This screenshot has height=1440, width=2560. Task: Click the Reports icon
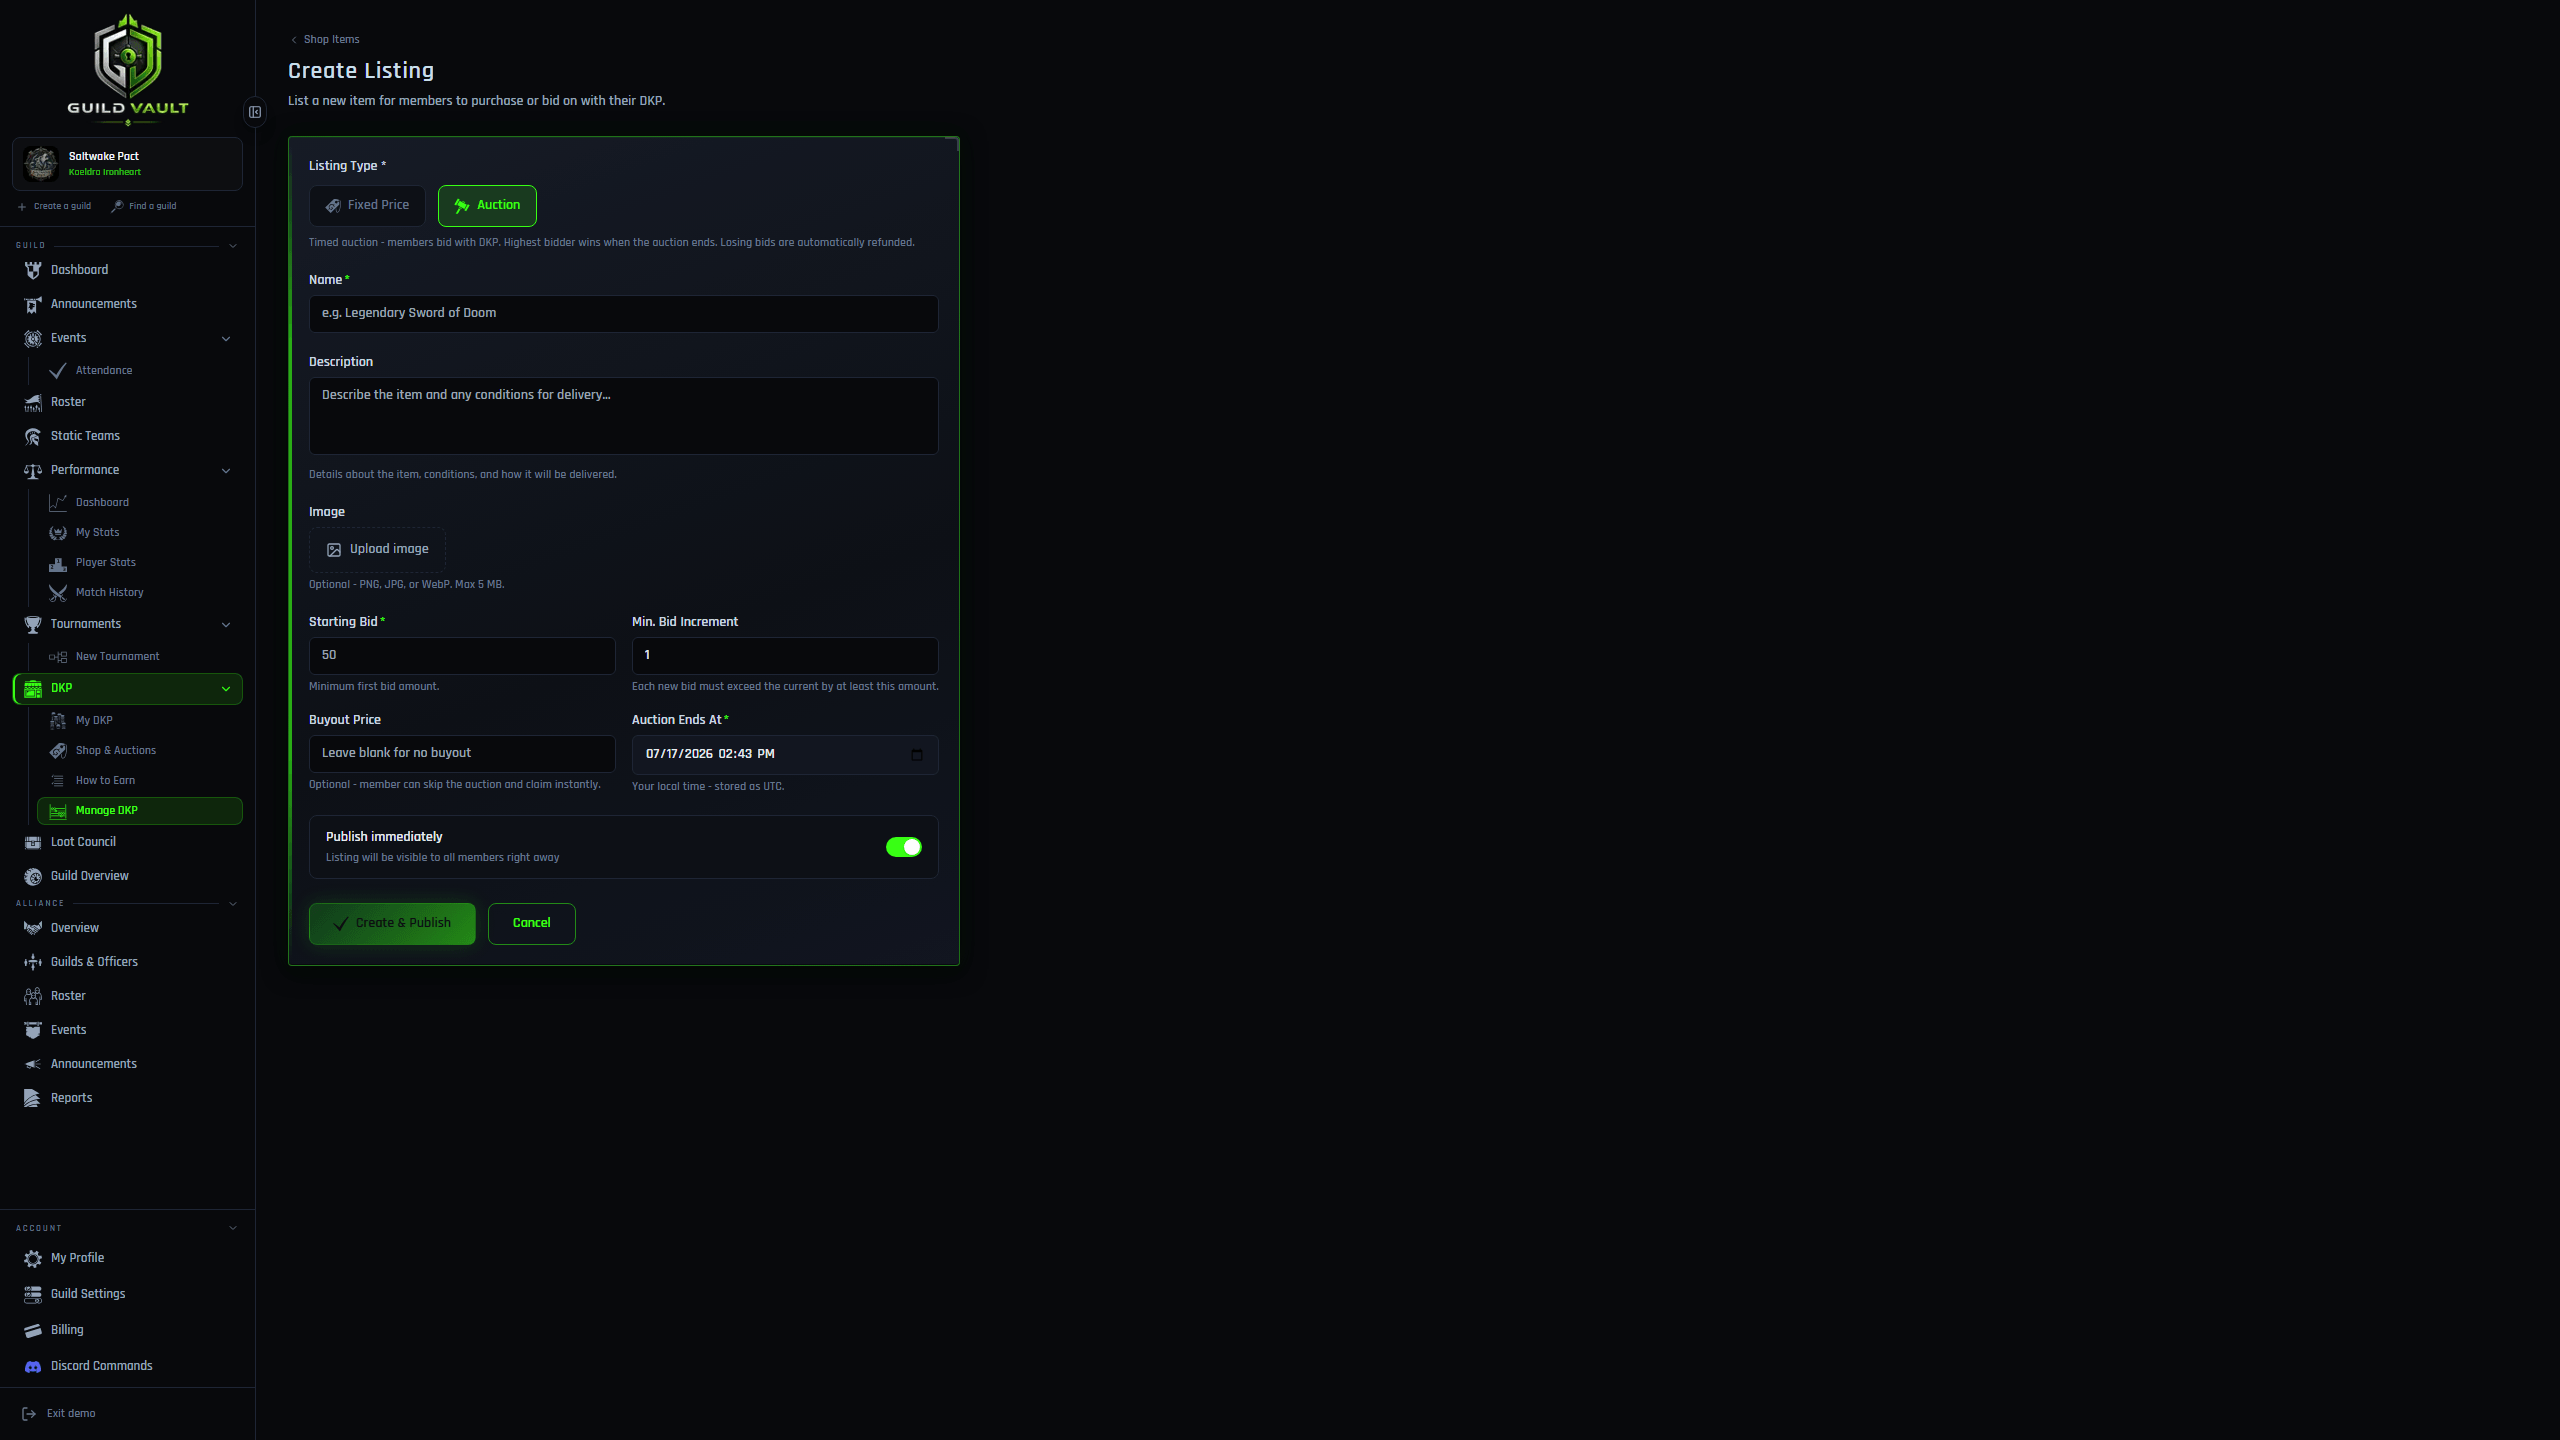pyautogui.click(x=33, y=1098)
